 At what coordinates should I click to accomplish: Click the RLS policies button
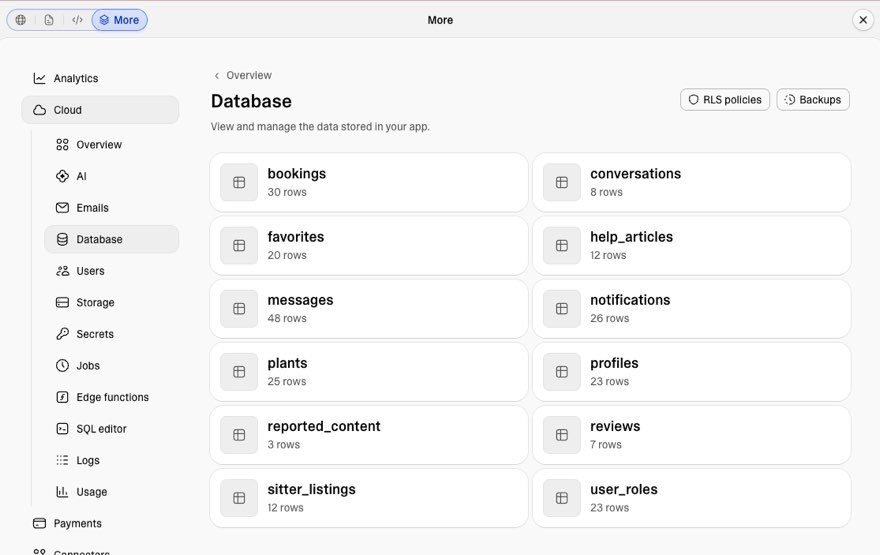point(725,100)
